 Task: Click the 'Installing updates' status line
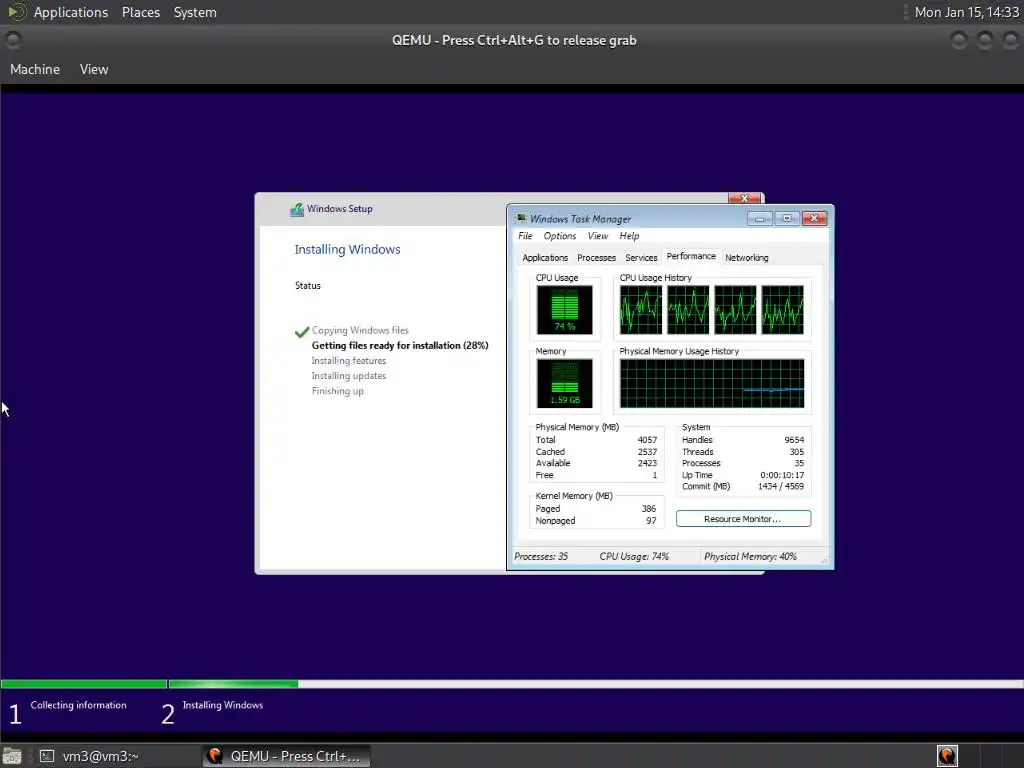[349, 376]
